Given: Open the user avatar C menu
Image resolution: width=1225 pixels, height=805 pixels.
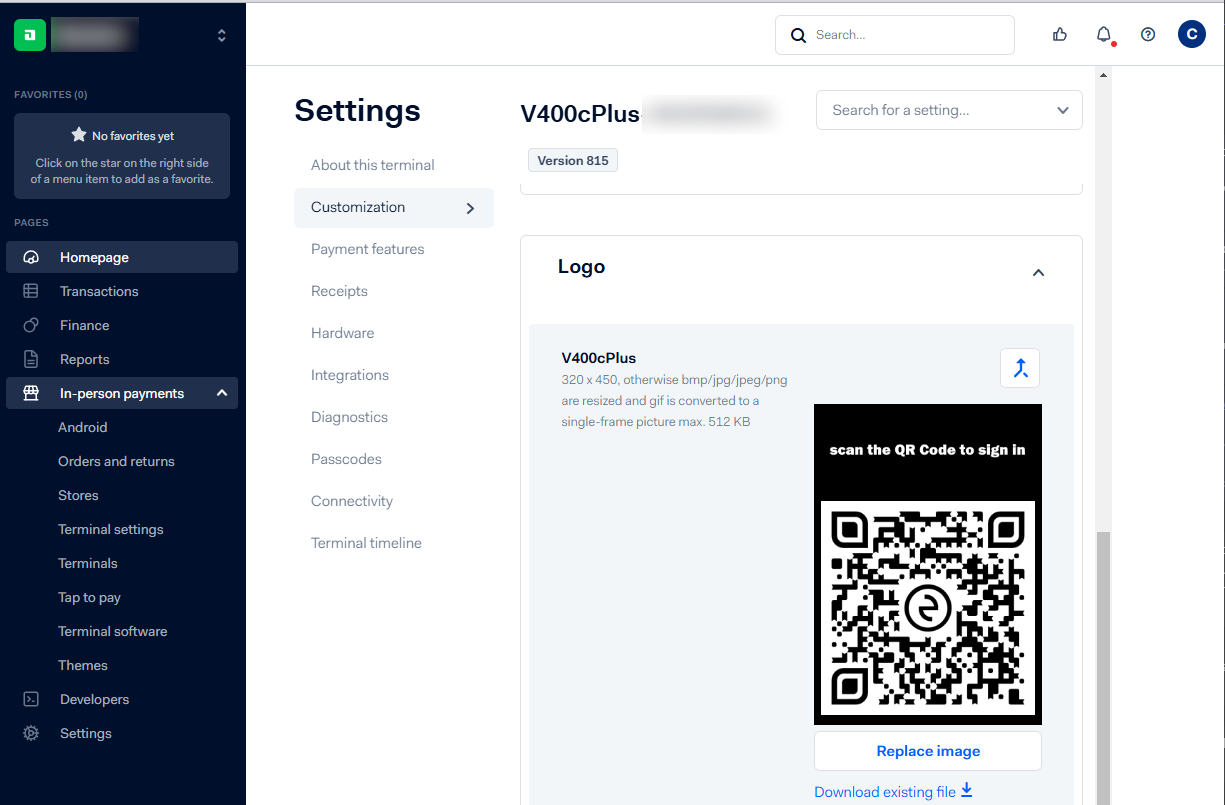Looking at the screenshot, I should (1192, 35).
